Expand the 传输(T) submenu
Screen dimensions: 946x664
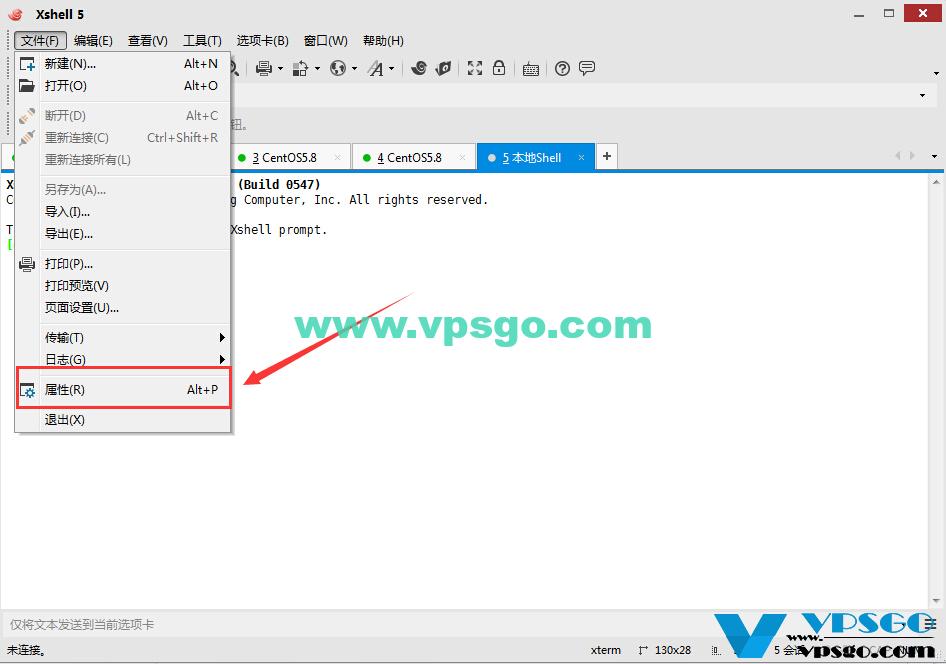point(123,338)
